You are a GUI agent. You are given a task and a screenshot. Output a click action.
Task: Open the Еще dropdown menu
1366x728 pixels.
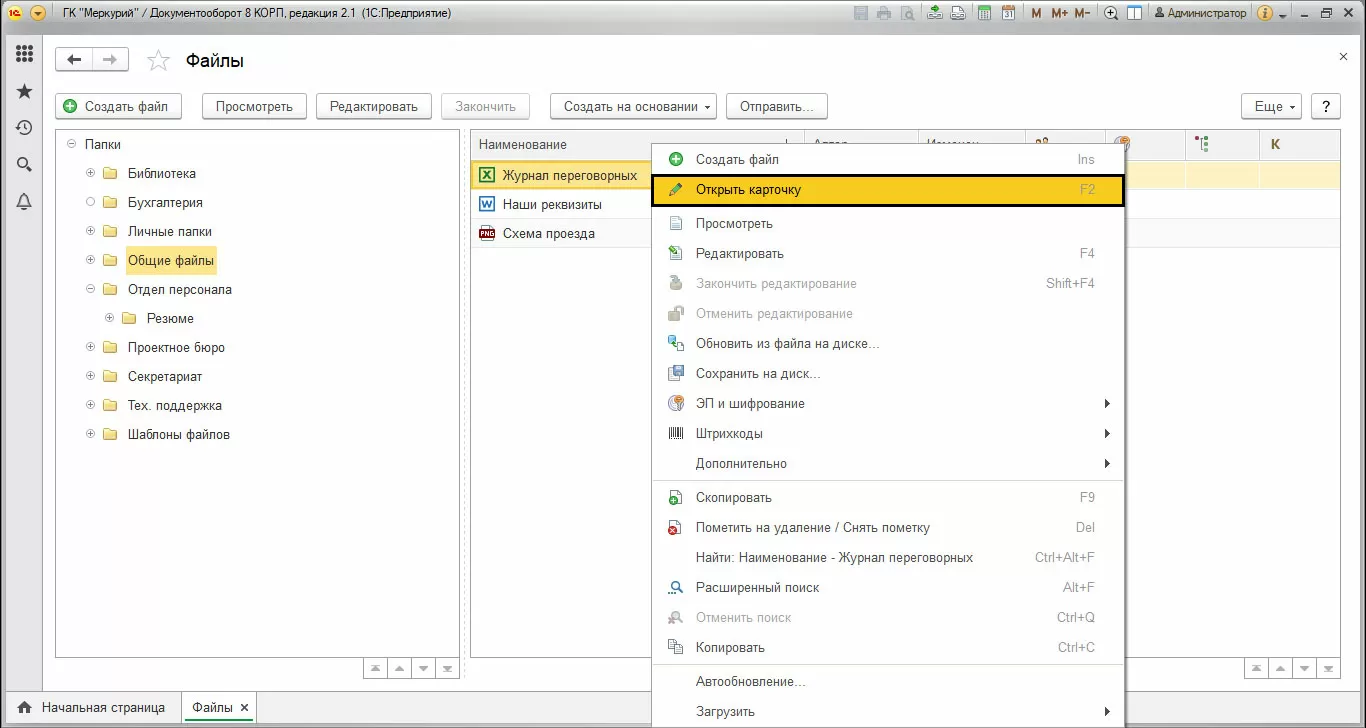click(1271, 106)
